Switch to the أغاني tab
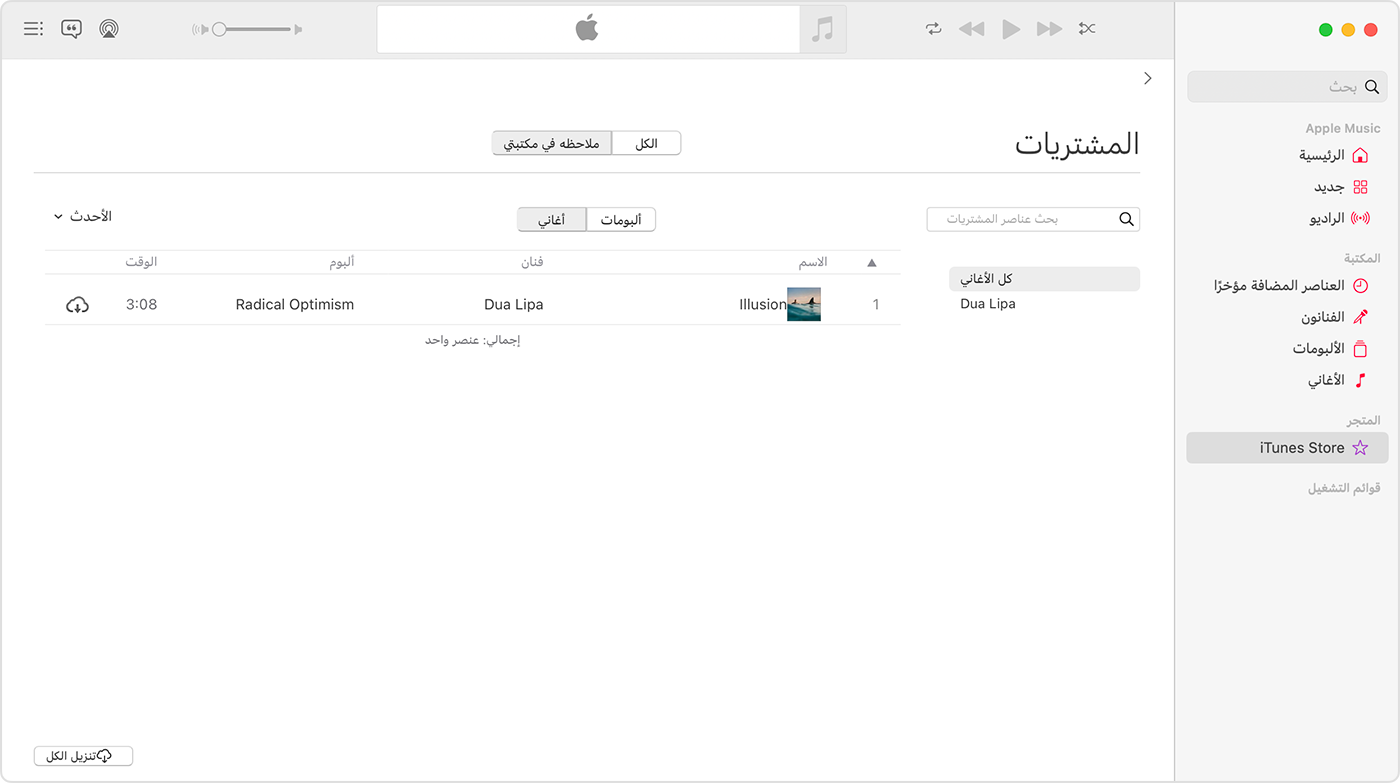 click(x=552, y=220)
